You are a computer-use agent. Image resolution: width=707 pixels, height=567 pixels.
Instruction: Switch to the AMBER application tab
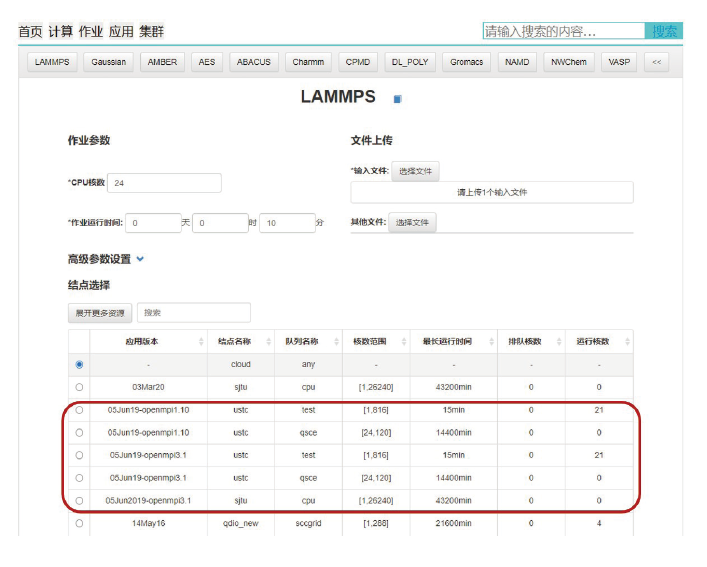point(162,62)
